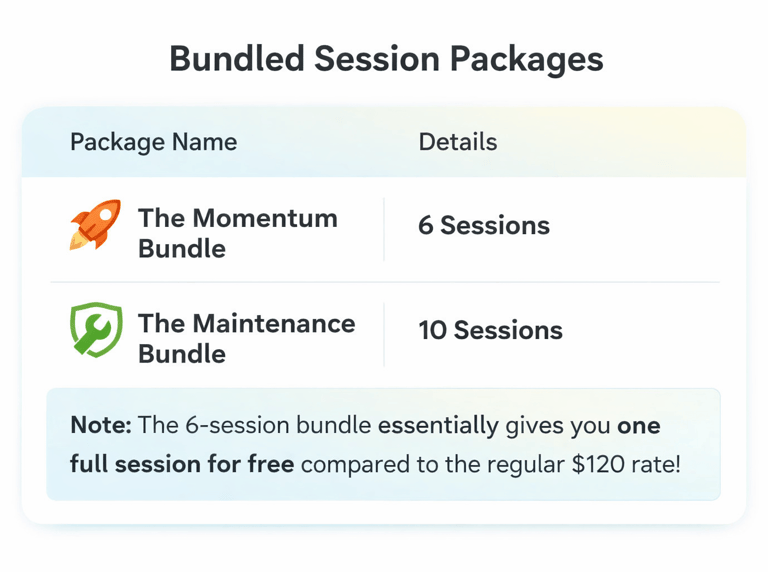Select The Maintenance Bundle package name
The height and width of the screenshot is (572, 768).
pyautogui.click(x=246, y=338)
